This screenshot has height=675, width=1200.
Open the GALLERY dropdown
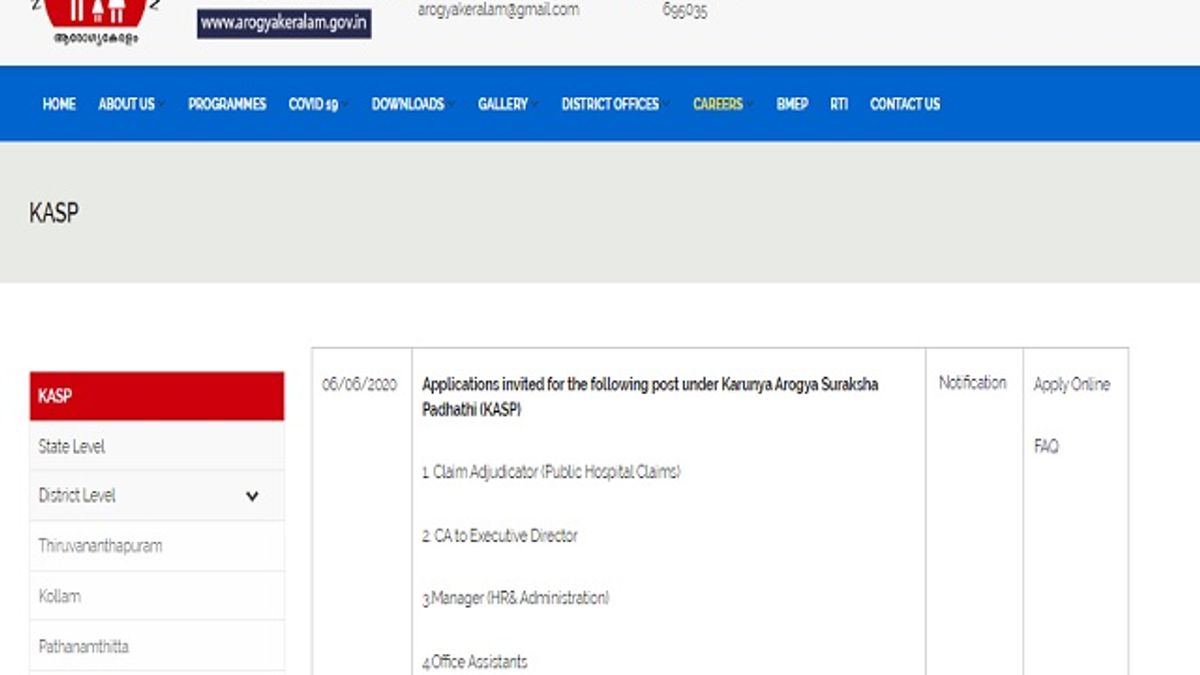pos(503,103)
